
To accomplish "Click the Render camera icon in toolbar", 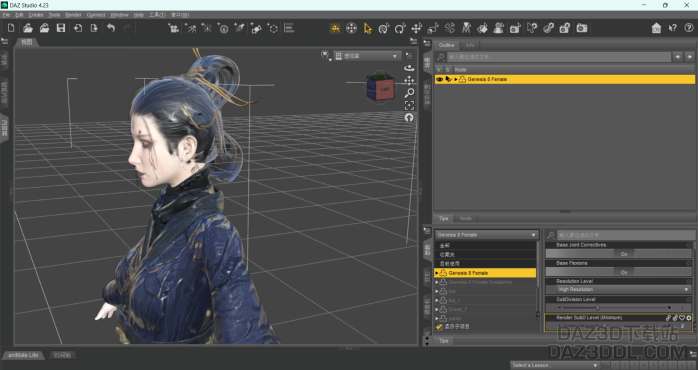I will pos(581,28).
